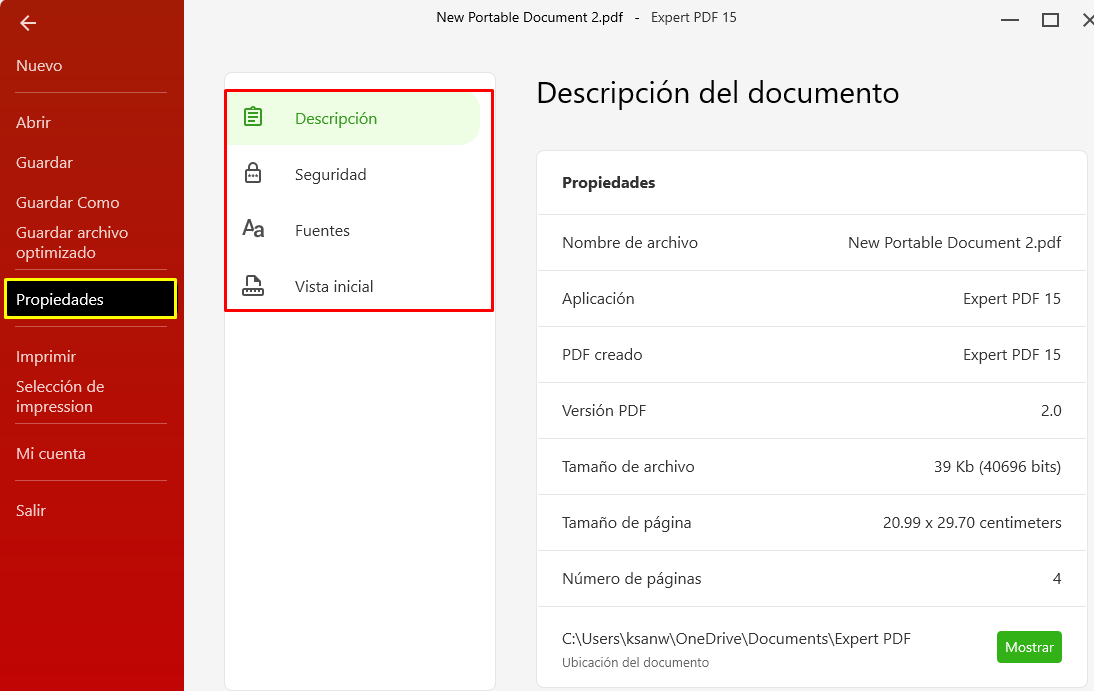This screenshot has width=1094, height=691.
Task: Click the file size 39 Kb (40696 bits)
Action: tap(997, 466)
